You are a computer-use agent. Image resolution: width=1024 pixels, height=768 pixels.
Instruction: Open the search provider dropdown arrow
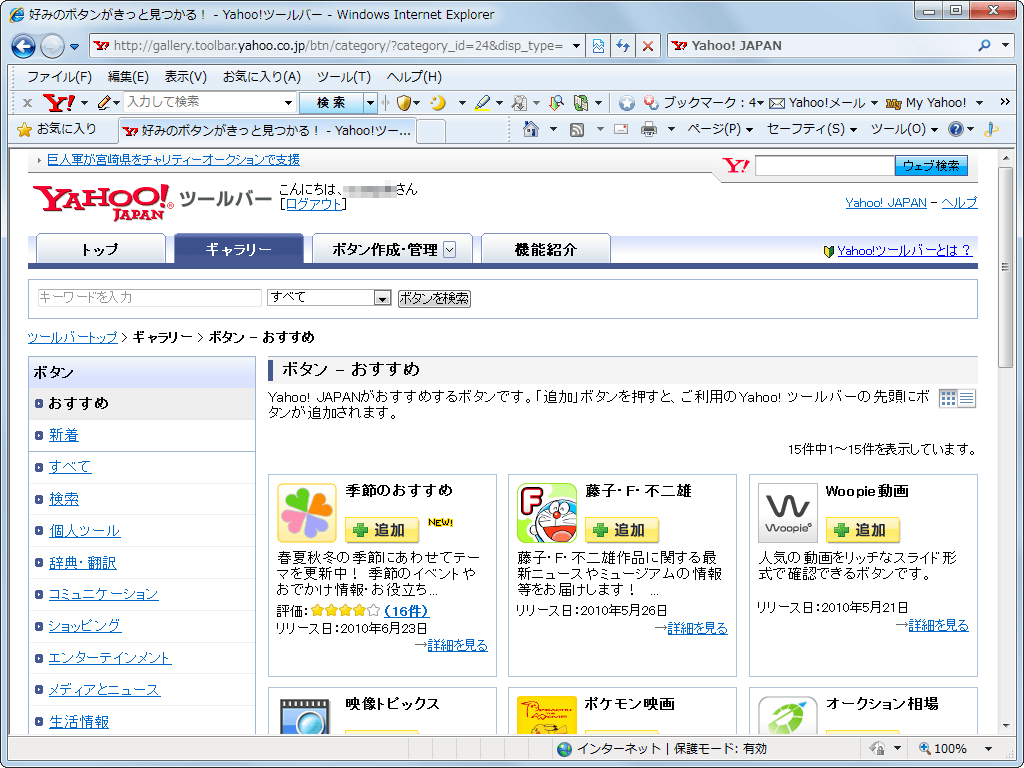tap(1006, 46)
